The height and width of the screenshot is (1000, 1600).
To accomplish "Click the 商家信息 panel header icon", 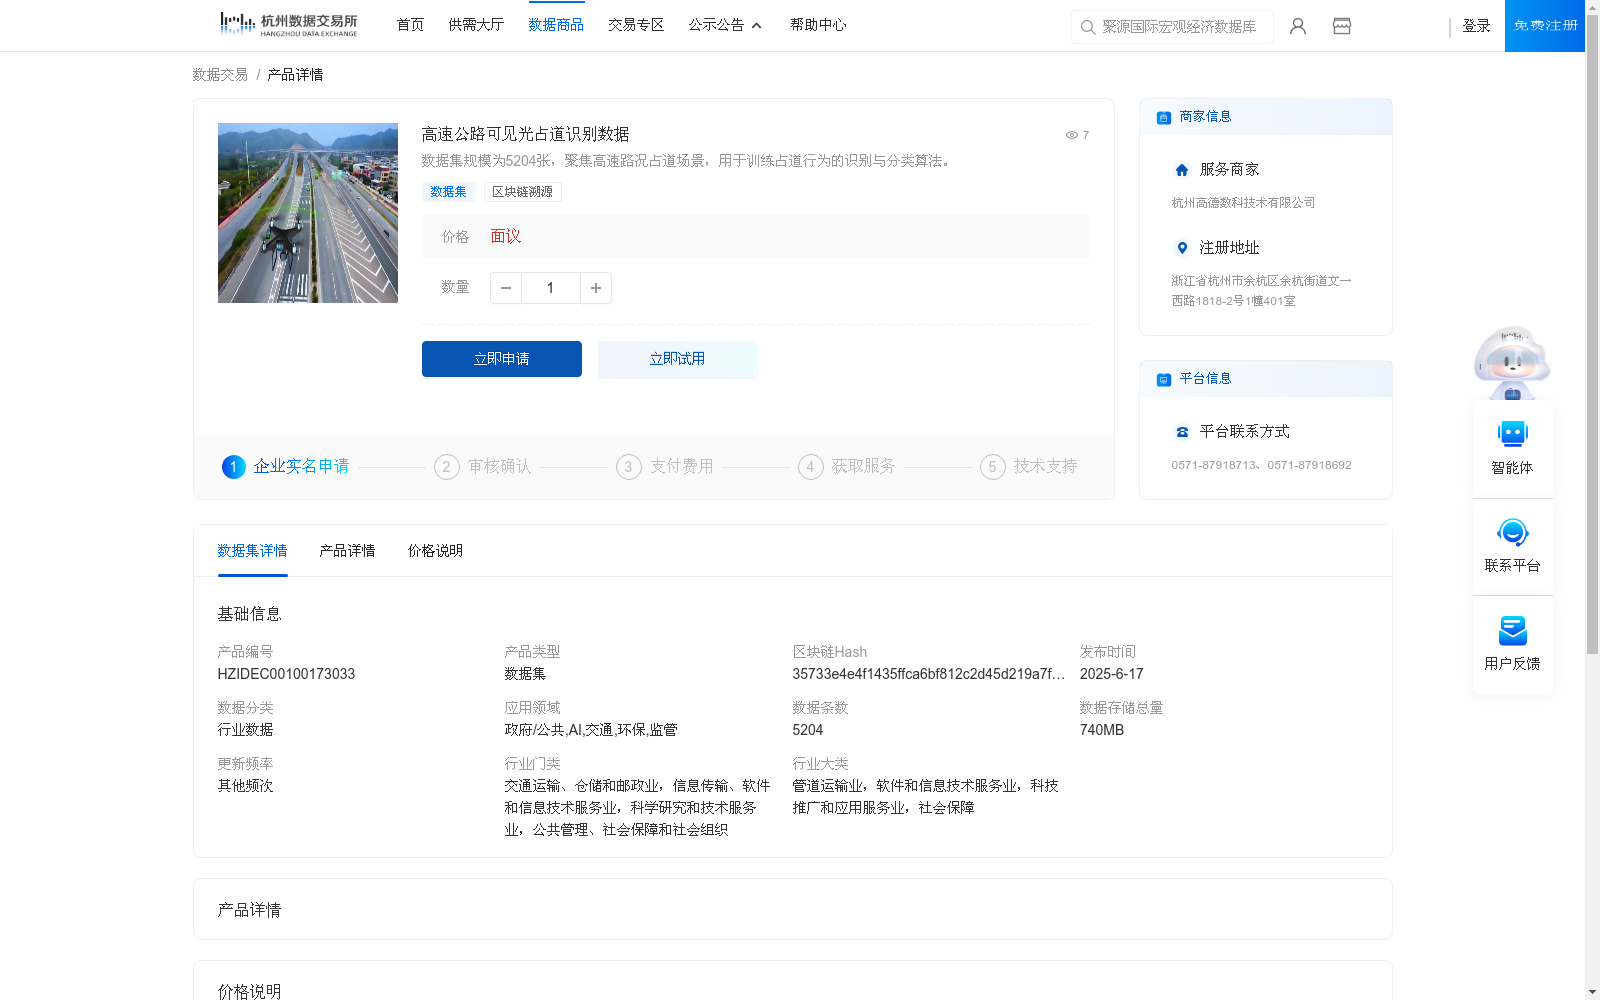I will click(x=1163, y=117).
